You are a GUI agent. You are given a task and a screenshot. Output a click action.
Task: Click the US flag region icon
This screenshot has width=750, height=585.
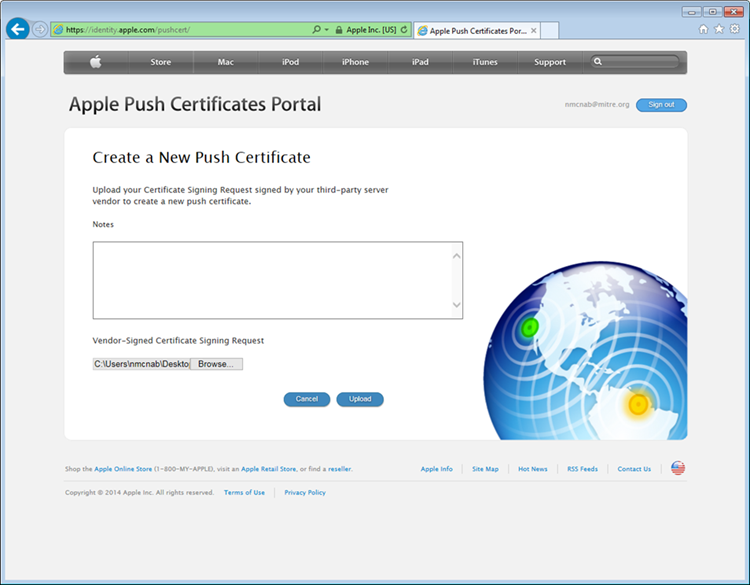(678, 468)
